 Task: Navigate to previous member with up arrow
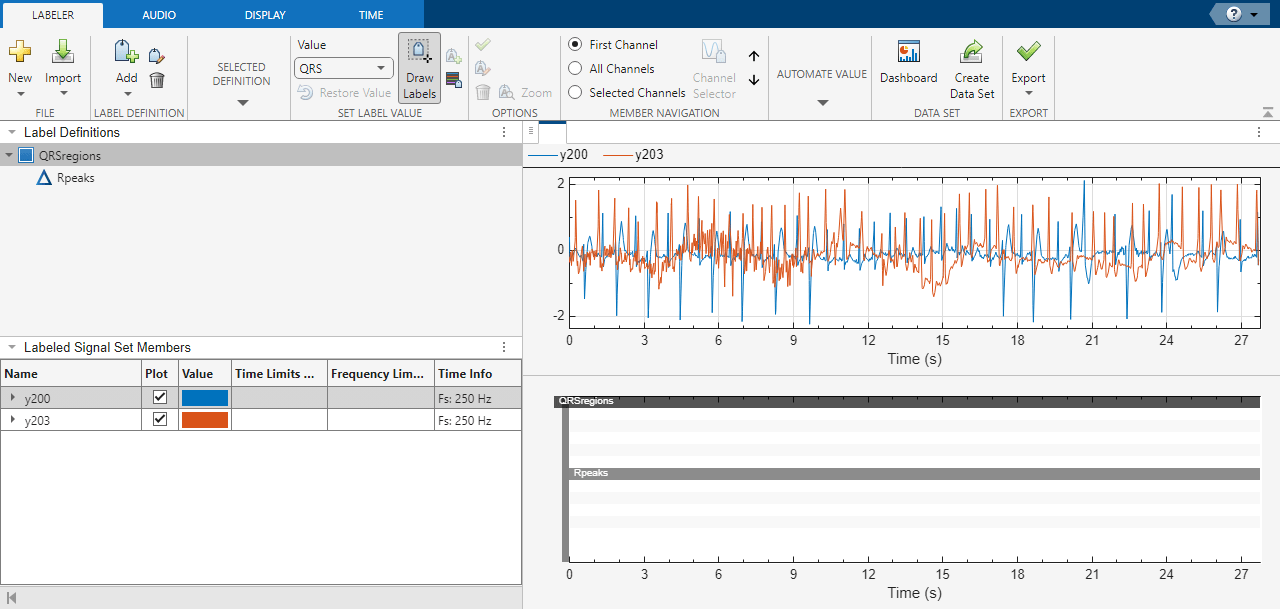pos(754,56)
